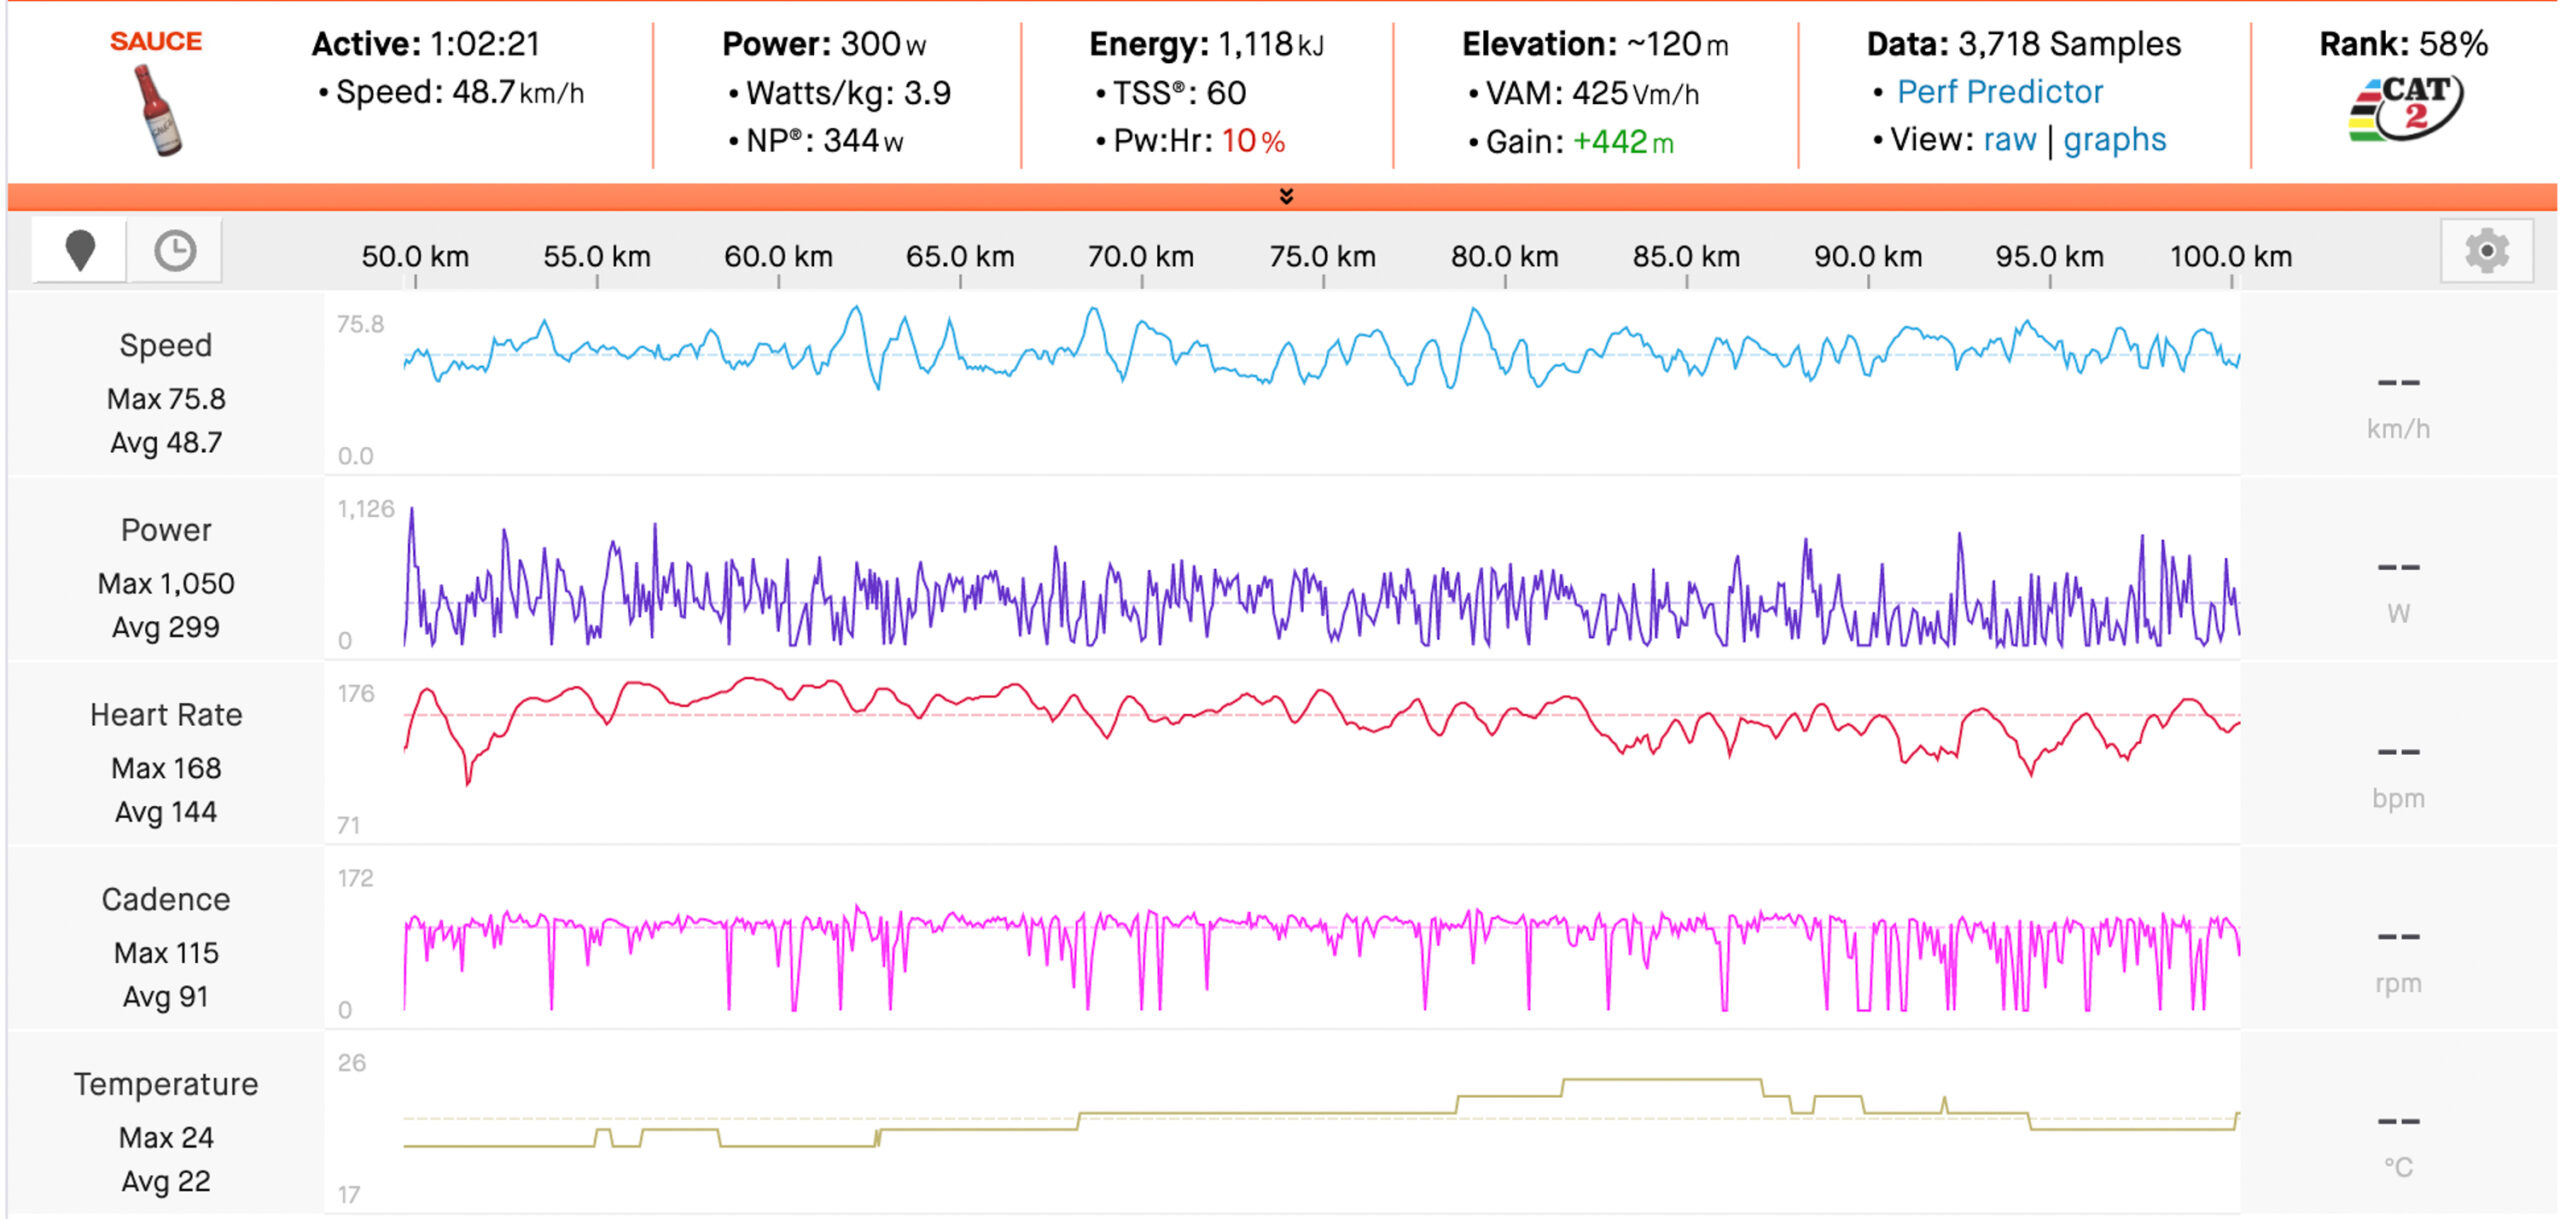This screenshot has height=1219, width=2560.
Task: Click the Cadence graph label
Action: (x=166, y=900)
